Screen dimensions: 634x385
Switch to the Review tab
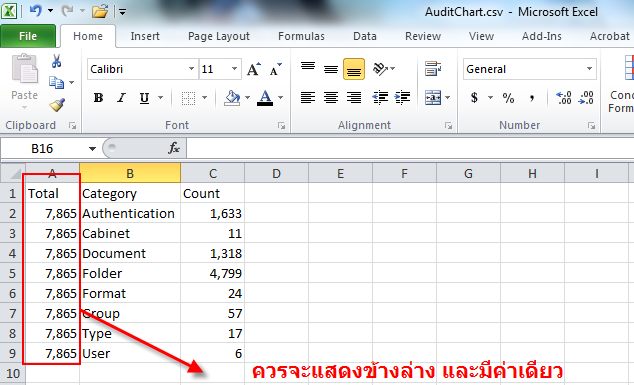tap(423, 36)
